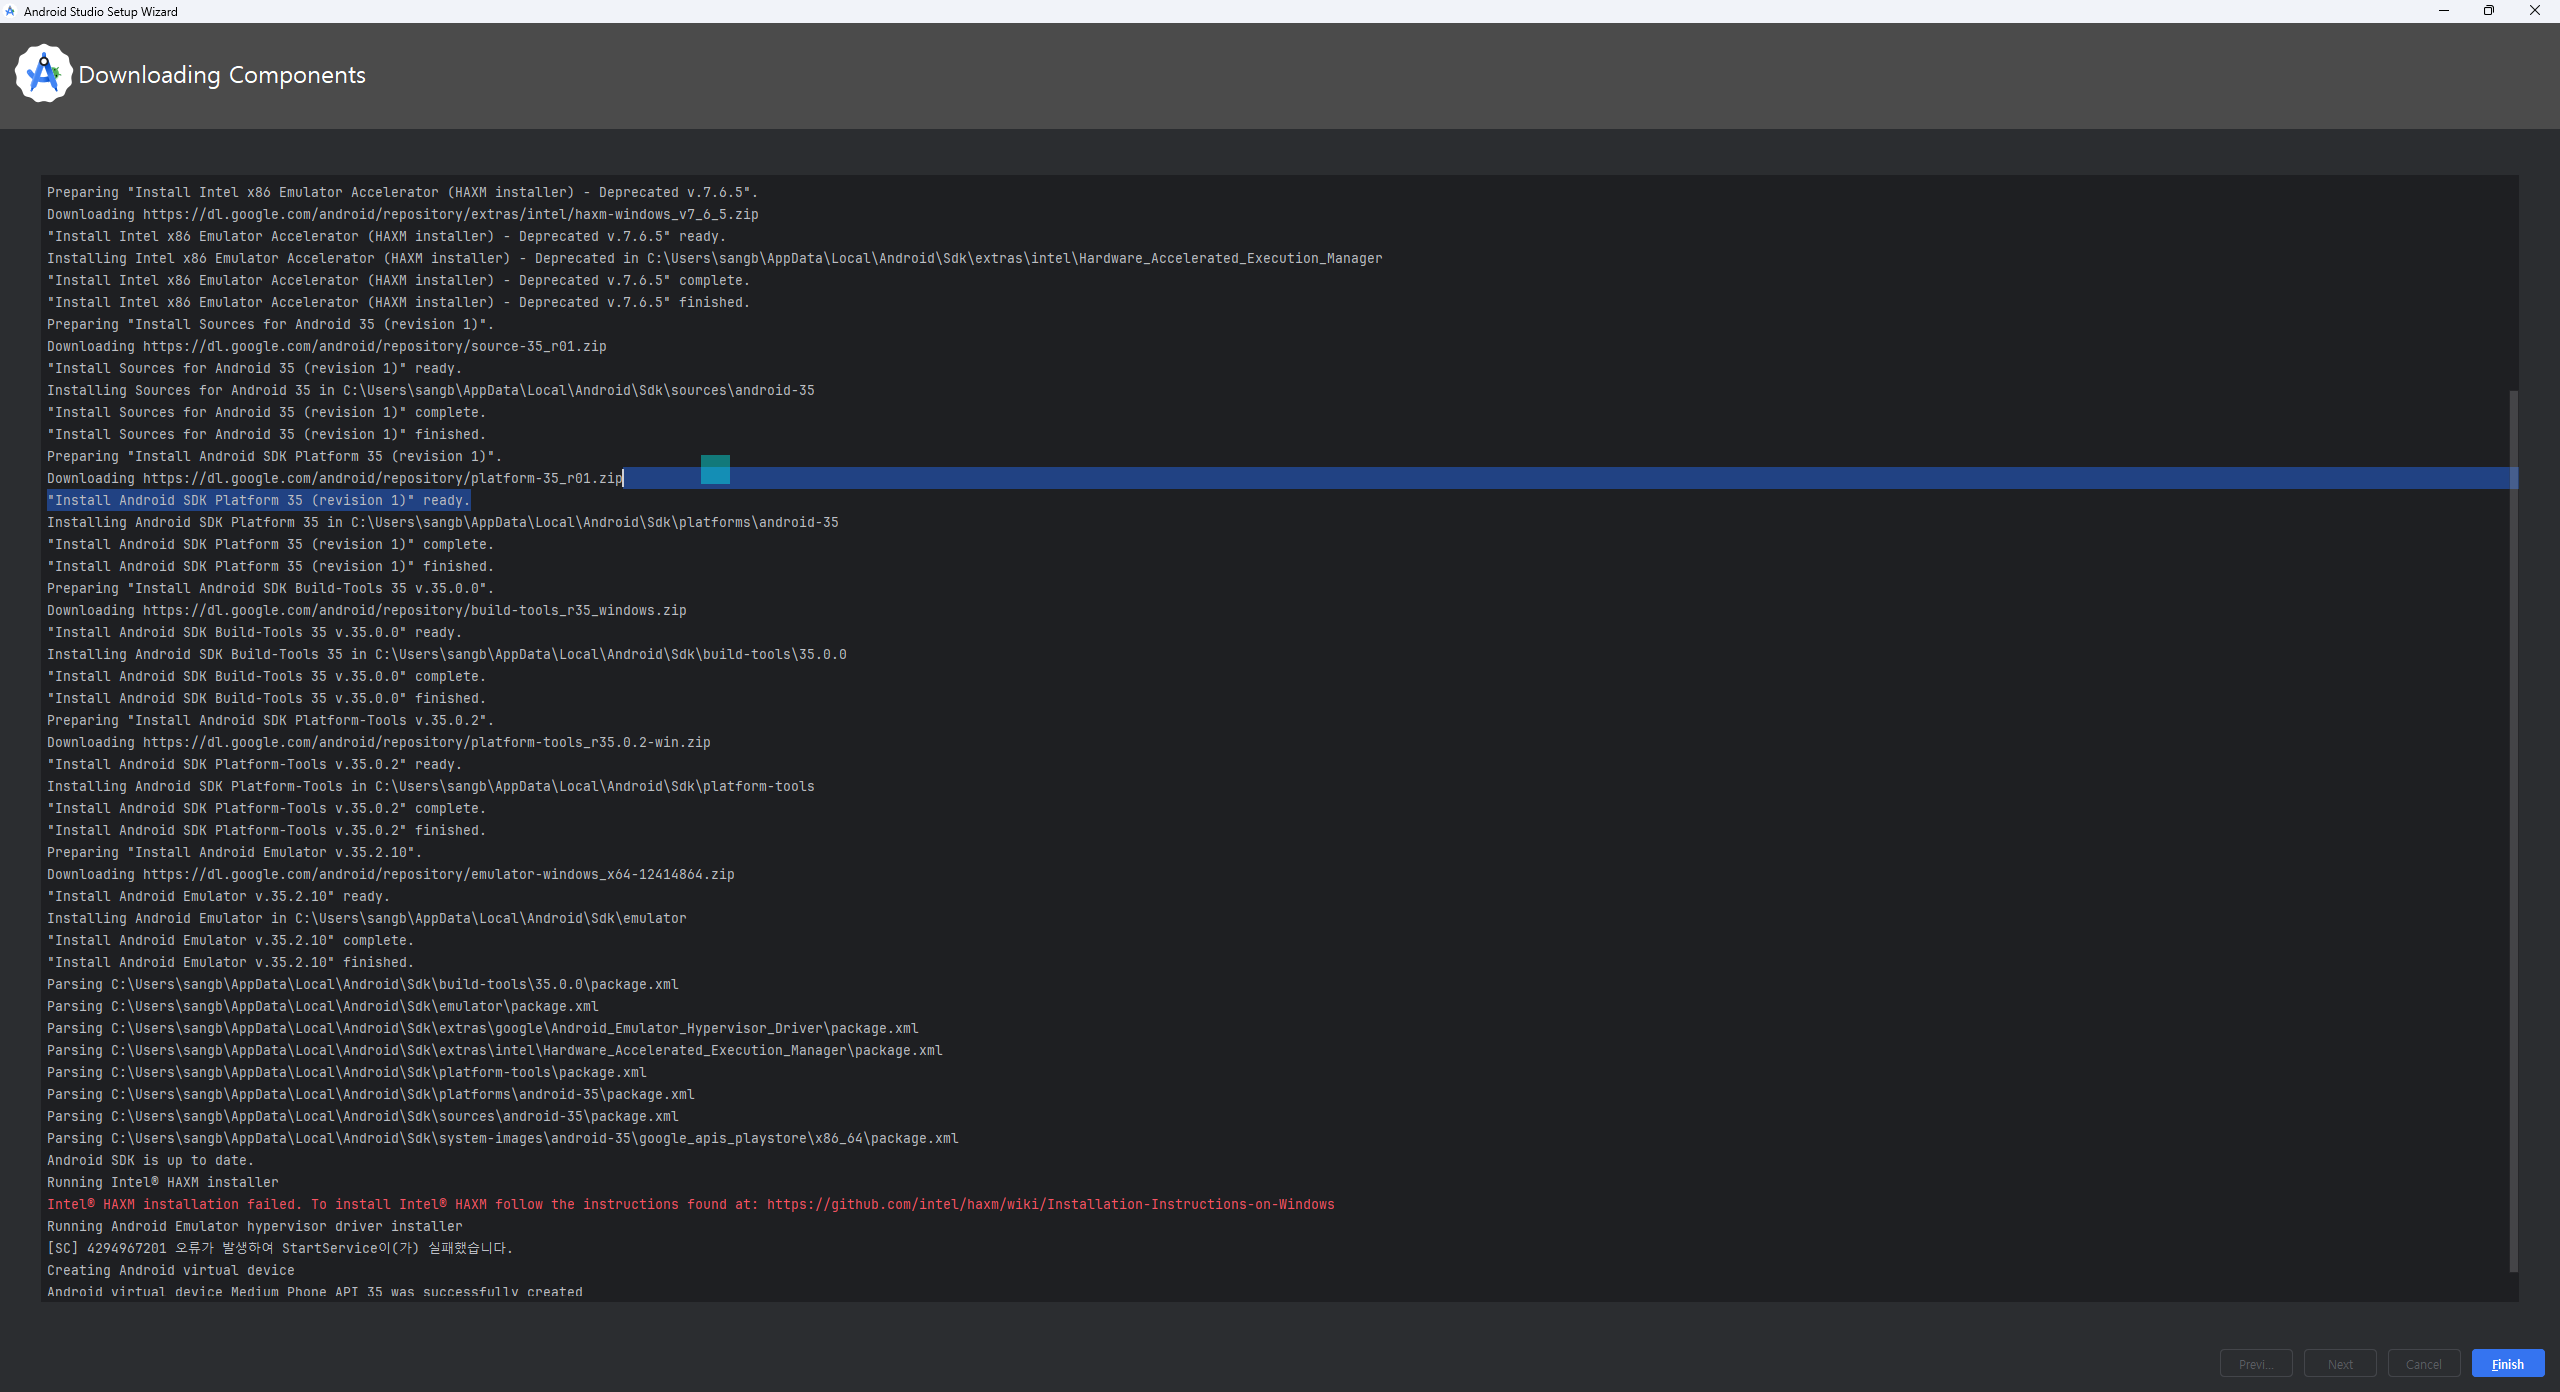
Task: Click the HAXM GitHub installation instructions URL
Action: 1050,1204
